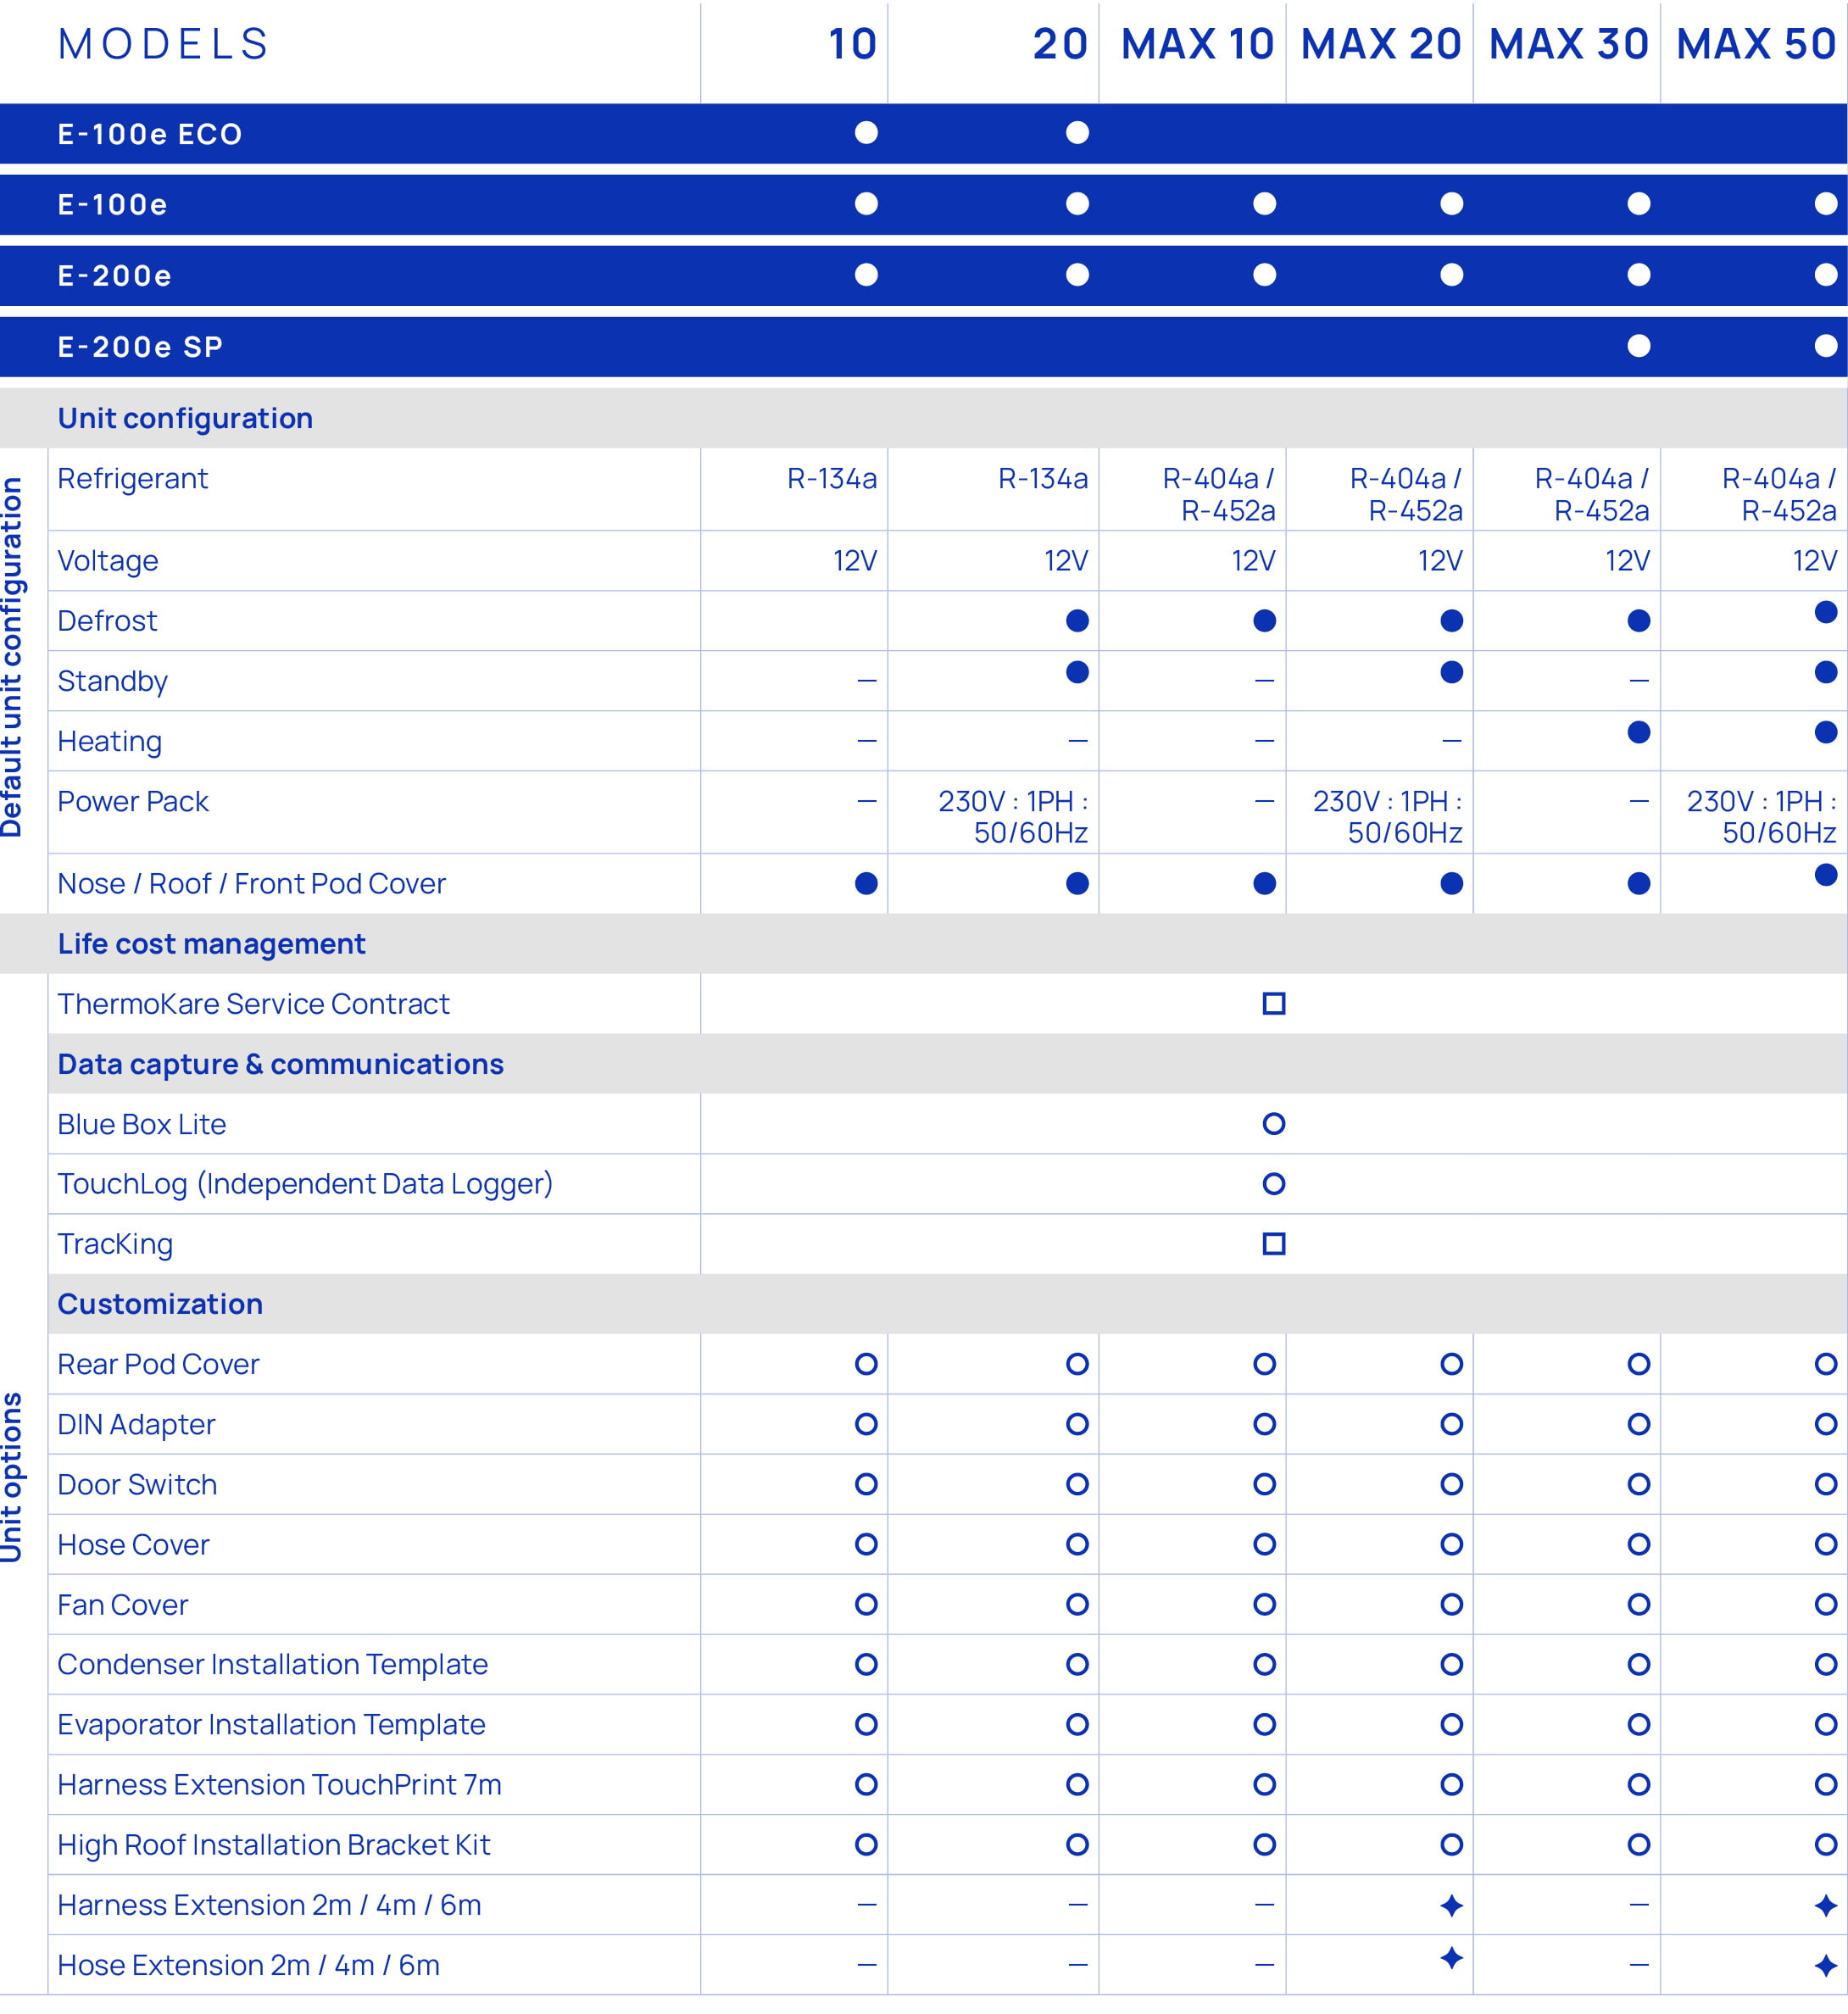Click Harness Extension 2m / 4m / 6m star for MAX 50
This screenshot has width=1848, height=2014.
coord(1825,1906)
